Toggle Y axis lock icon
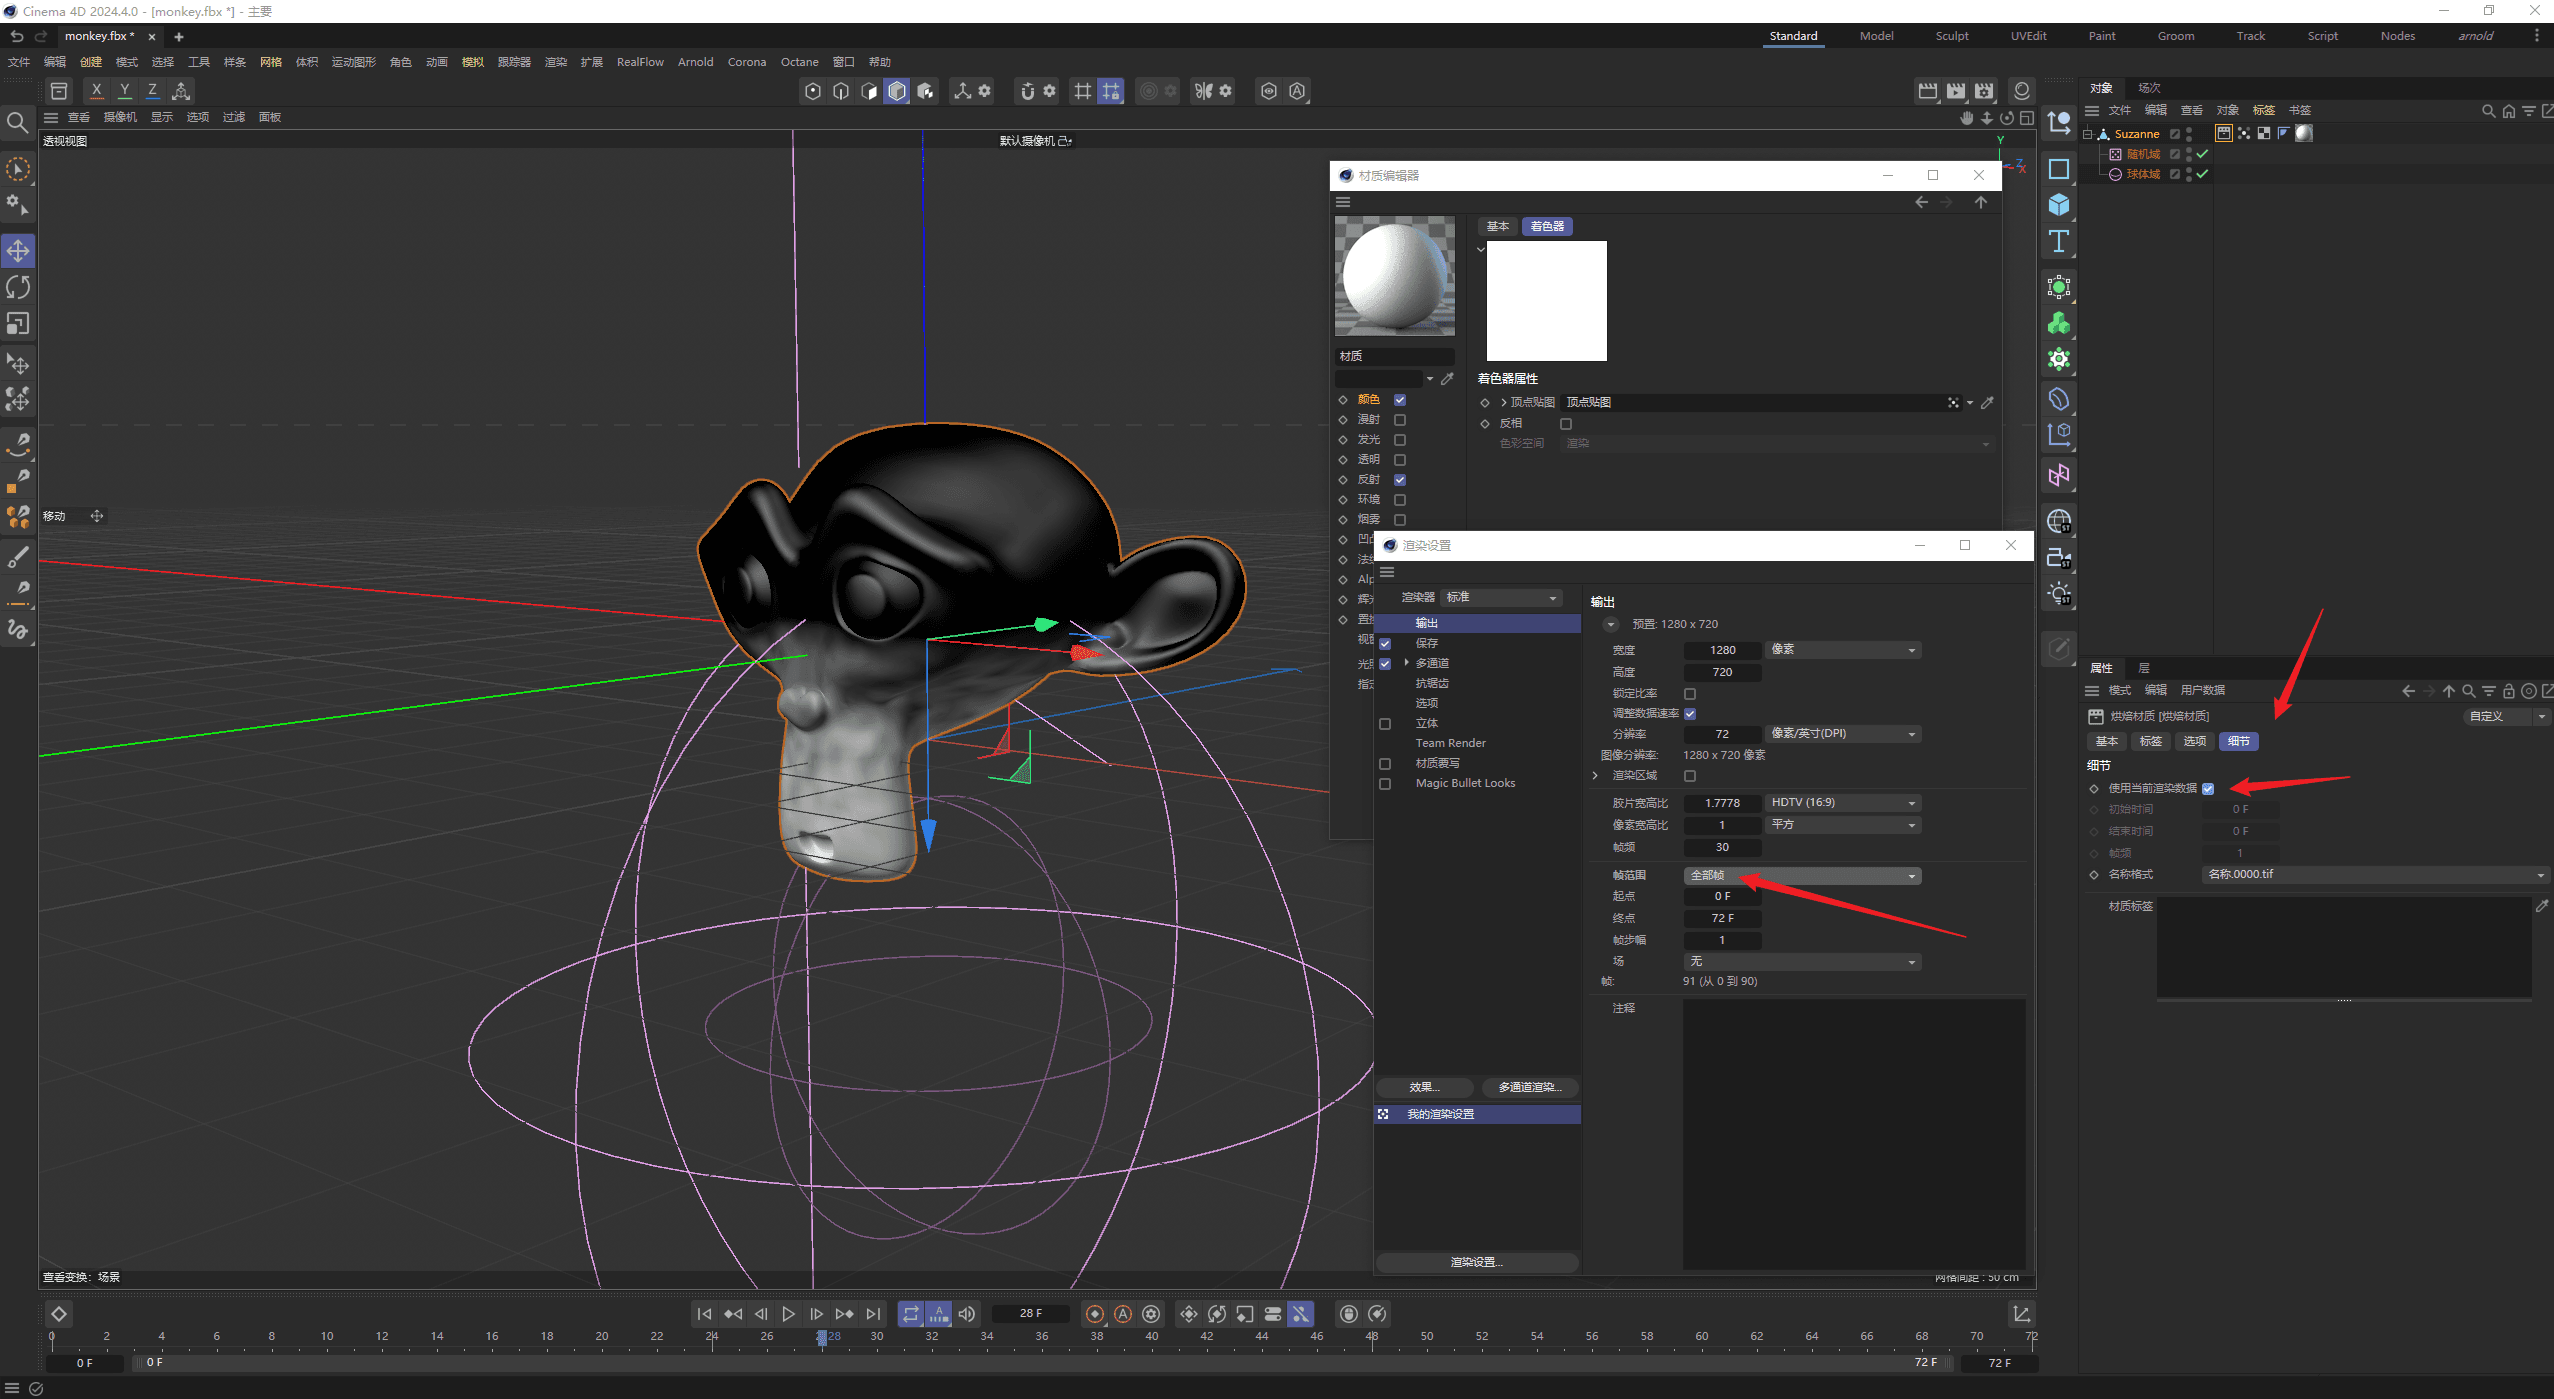This screenshot has width=2554, height=1399. (x=124, y=91)
